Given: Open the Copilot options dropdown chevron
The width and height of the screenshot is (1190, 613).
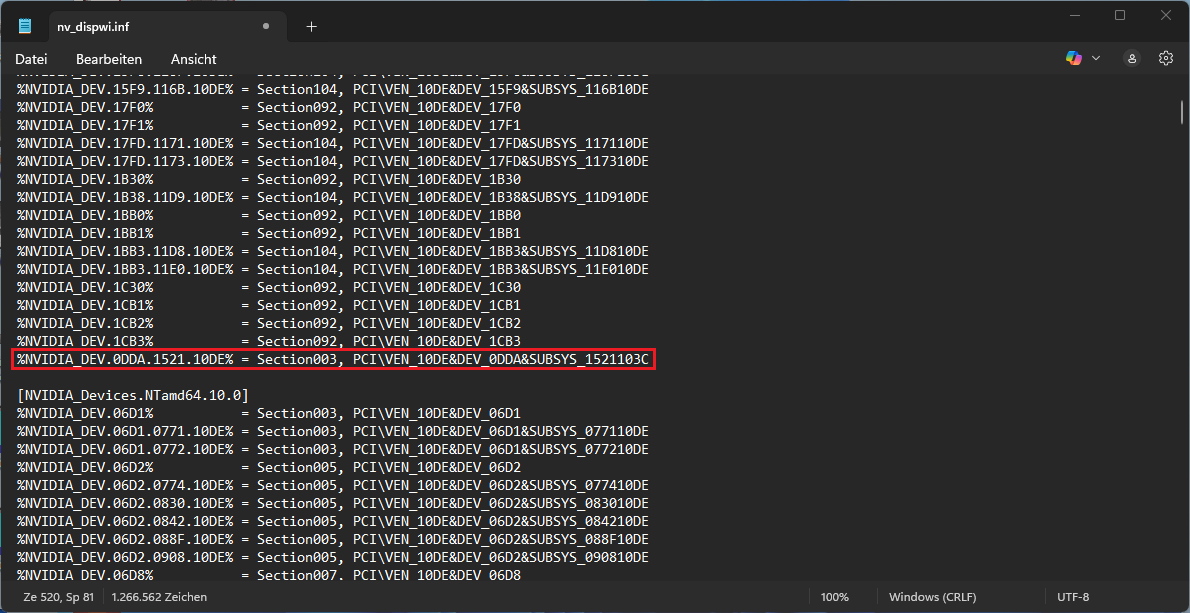Looking at the screenshot, I should pos(1095,58).
